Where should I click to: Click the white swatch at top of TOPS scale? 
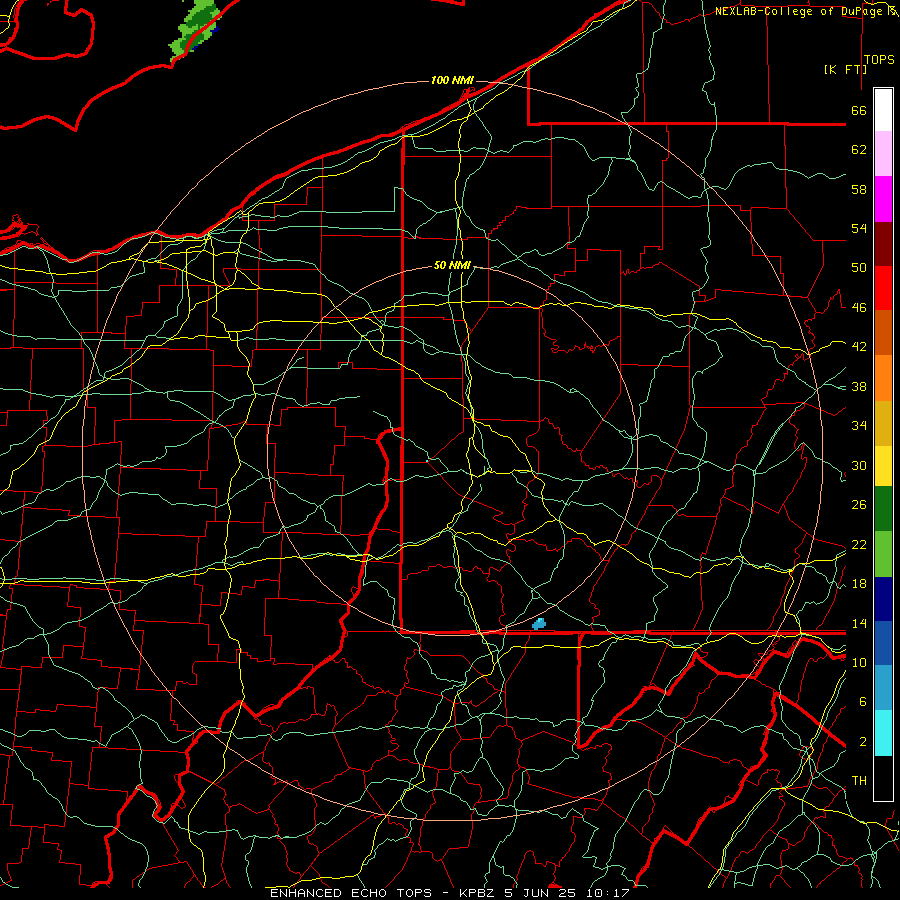point(883,110)
